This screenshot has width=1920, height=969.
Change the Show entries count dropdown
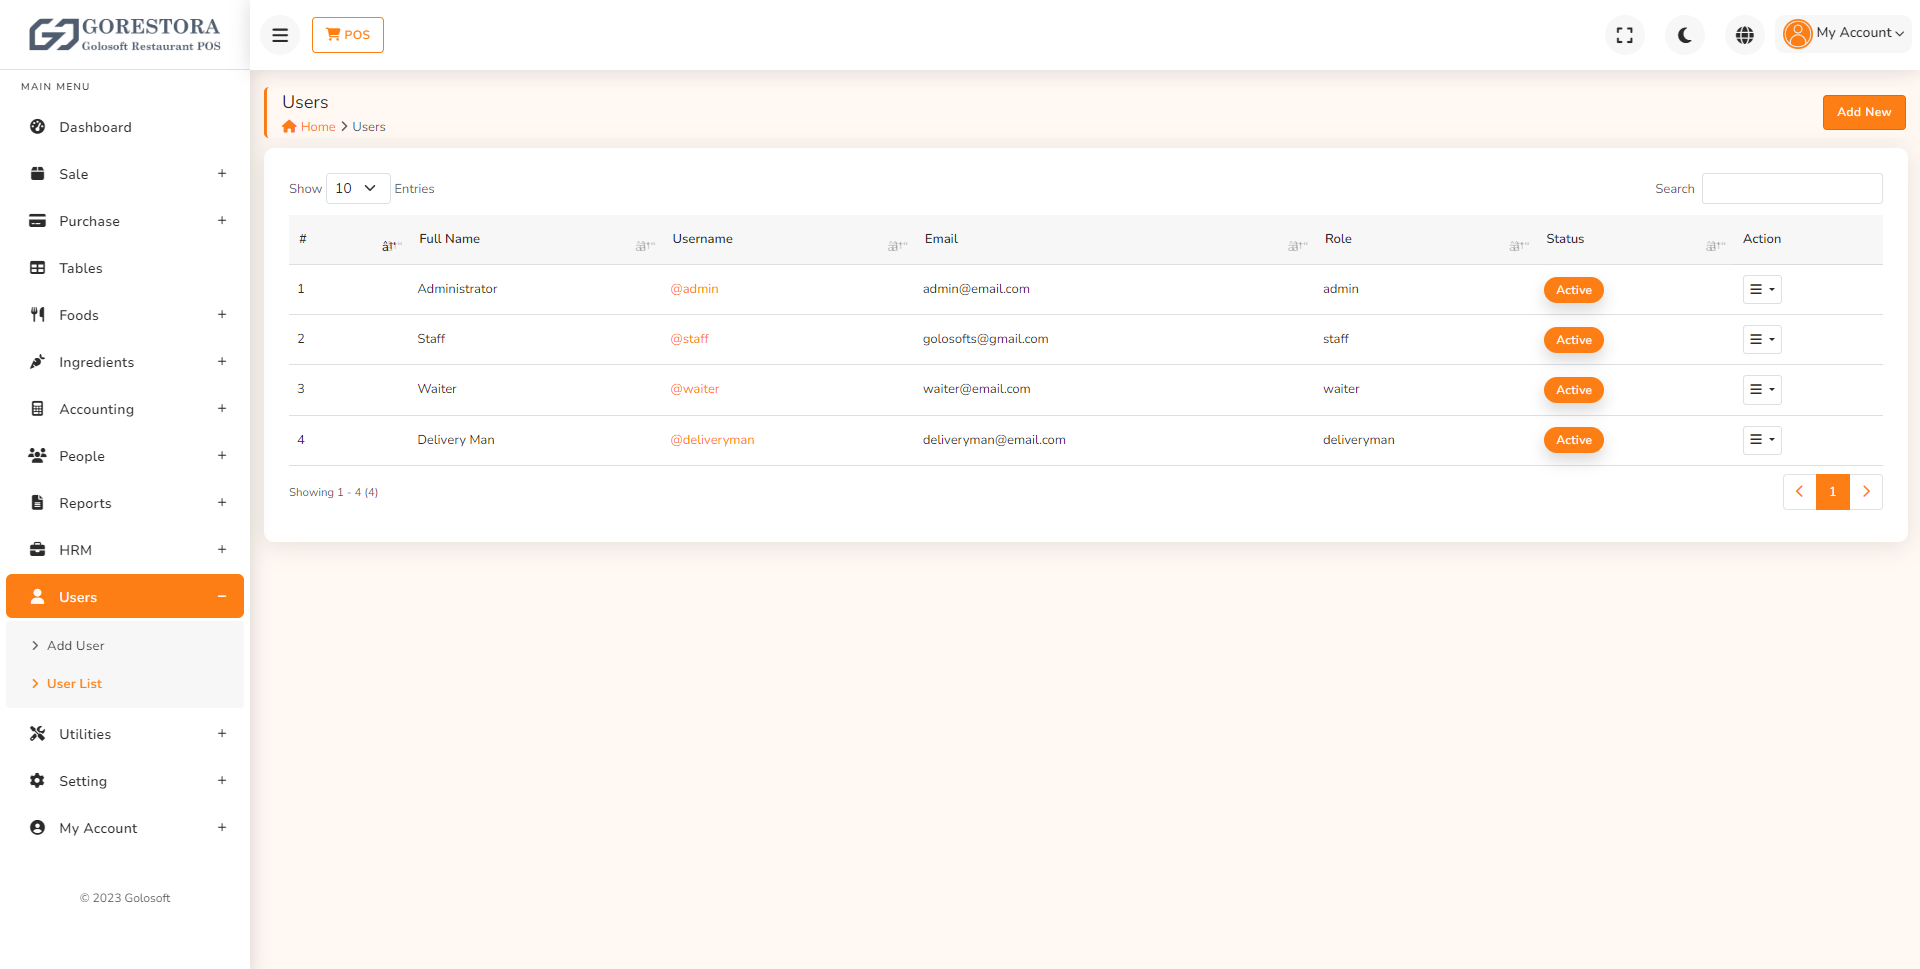coord(357,188)
